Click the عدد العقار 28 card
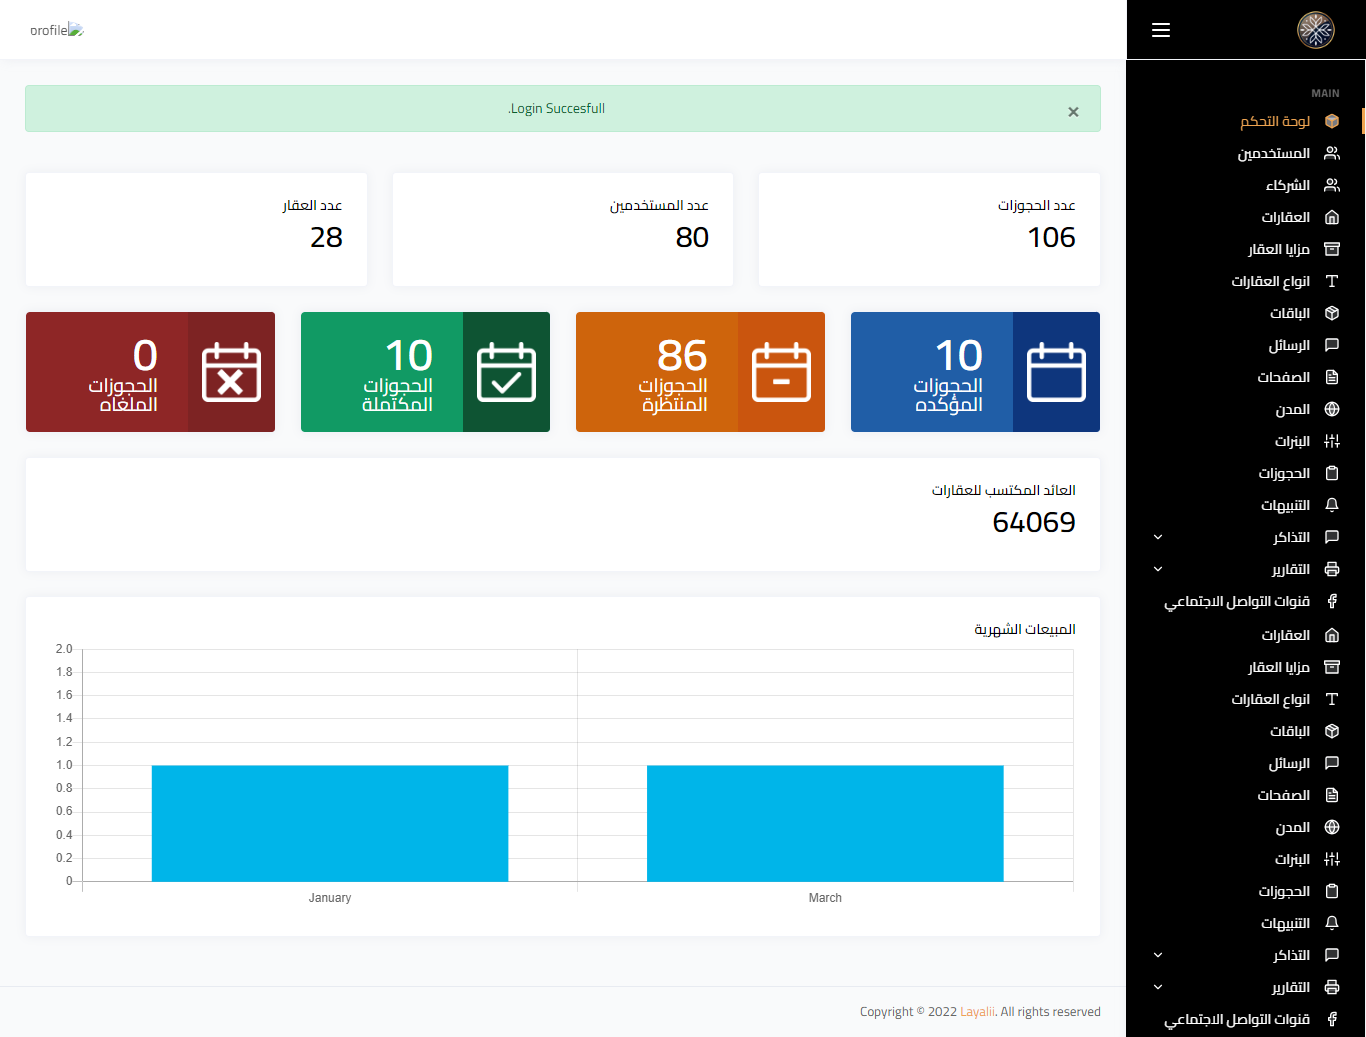Image resolution: width=1366 pixels, height=1037 pixels. click(x=196, y=229)
